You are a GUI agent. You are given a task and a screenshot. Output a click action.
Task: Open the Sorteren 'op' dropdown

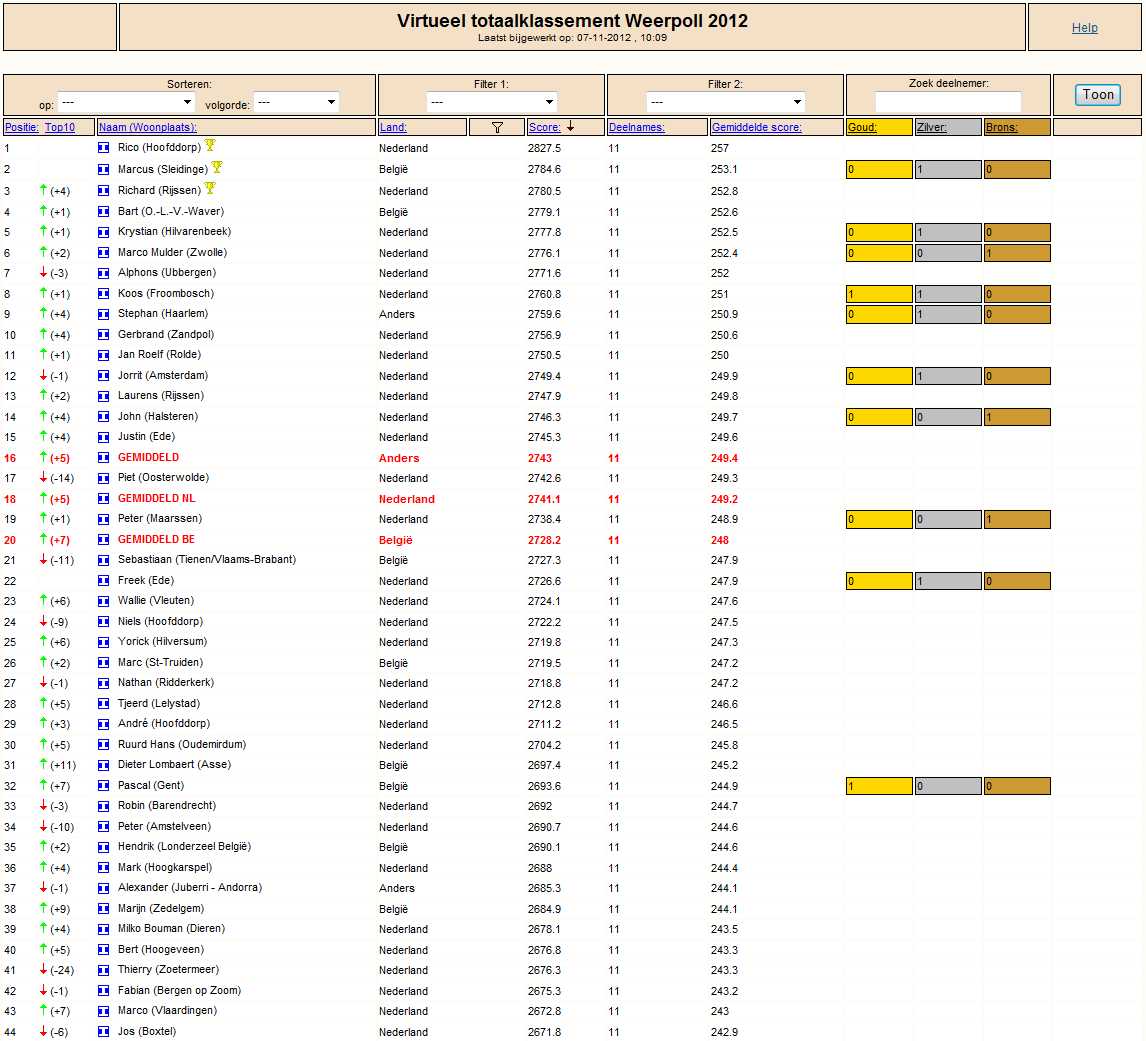pos(126,102)
